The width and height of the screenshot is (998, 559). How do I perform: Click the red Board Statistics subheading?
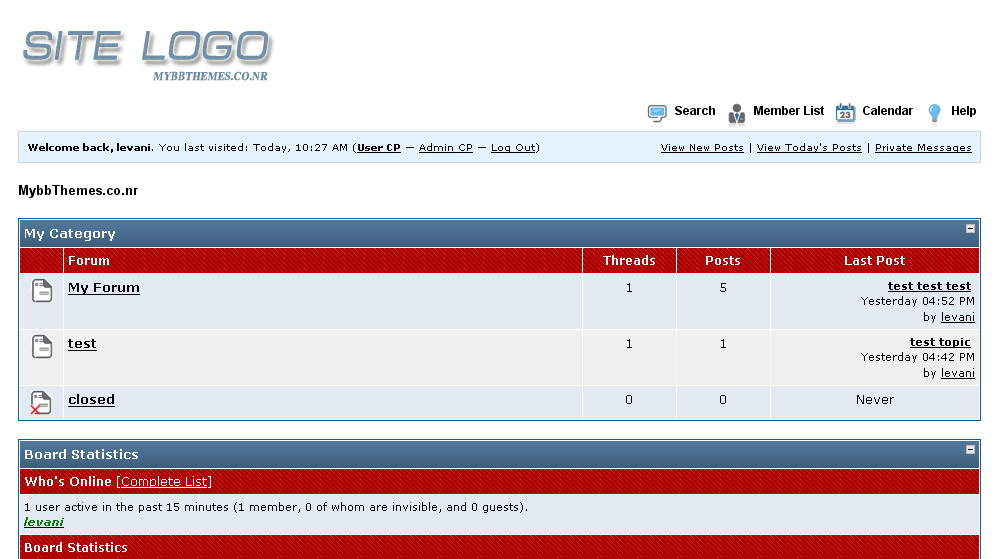pos(75,548)
